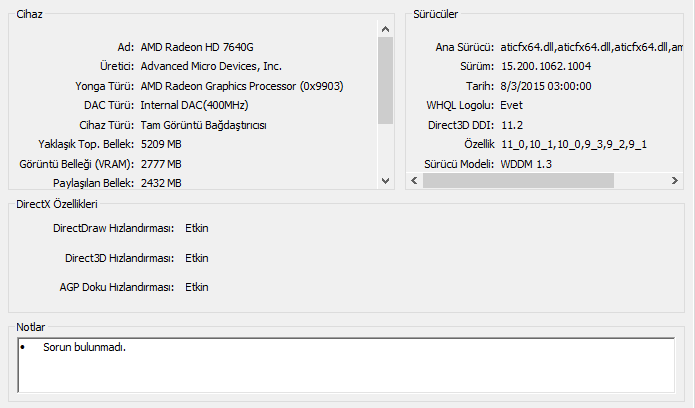Click the 'Yaklaşık Top. Bellek:' label
Viewport: 695px width, 408px height.
[x=86, y=144]
